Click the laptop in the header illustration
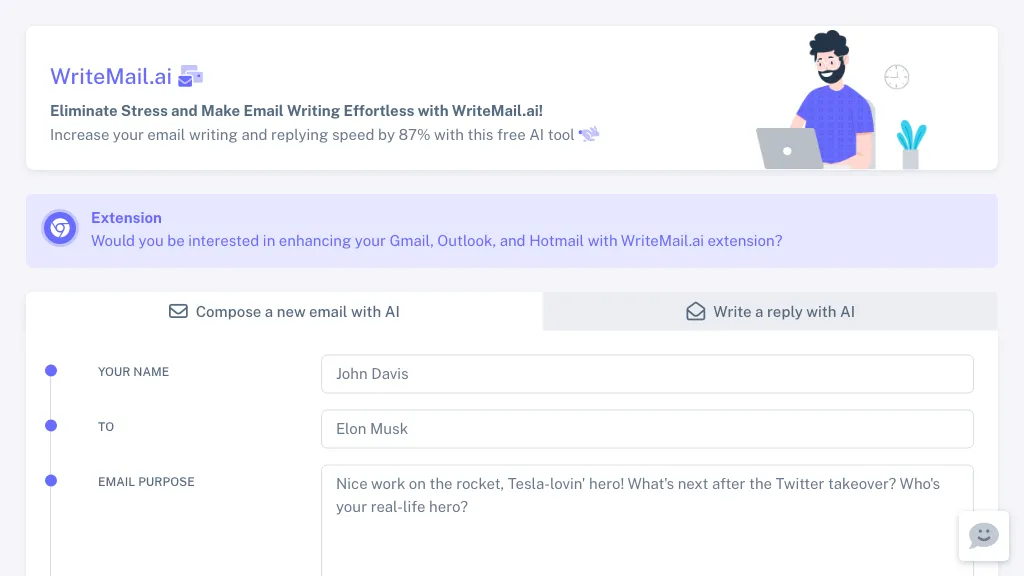Image resolution: width=1024 pixels, height=576 pixels. click(788, 149)
